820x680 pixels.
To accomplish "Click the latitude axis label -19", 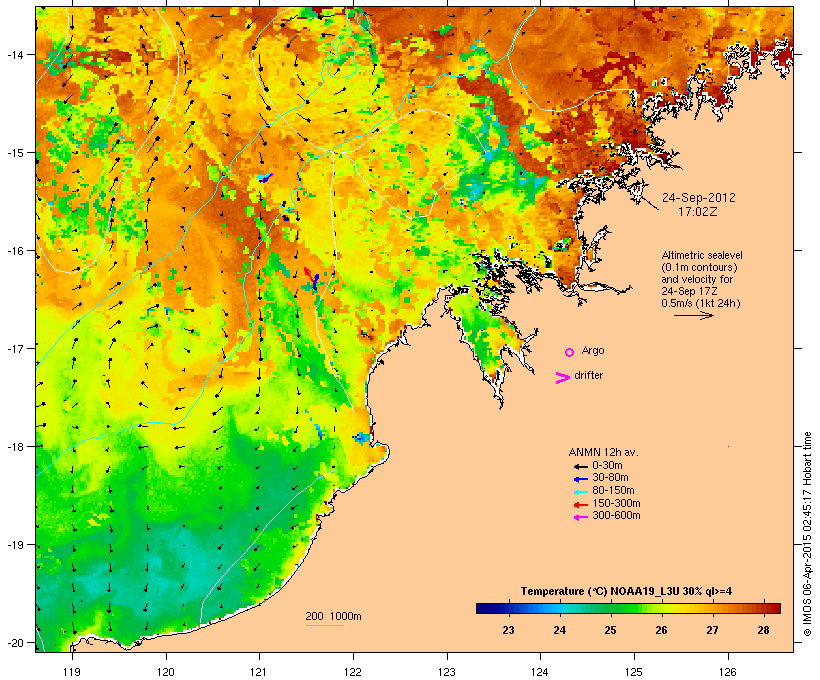I will [x=14, y=545].
